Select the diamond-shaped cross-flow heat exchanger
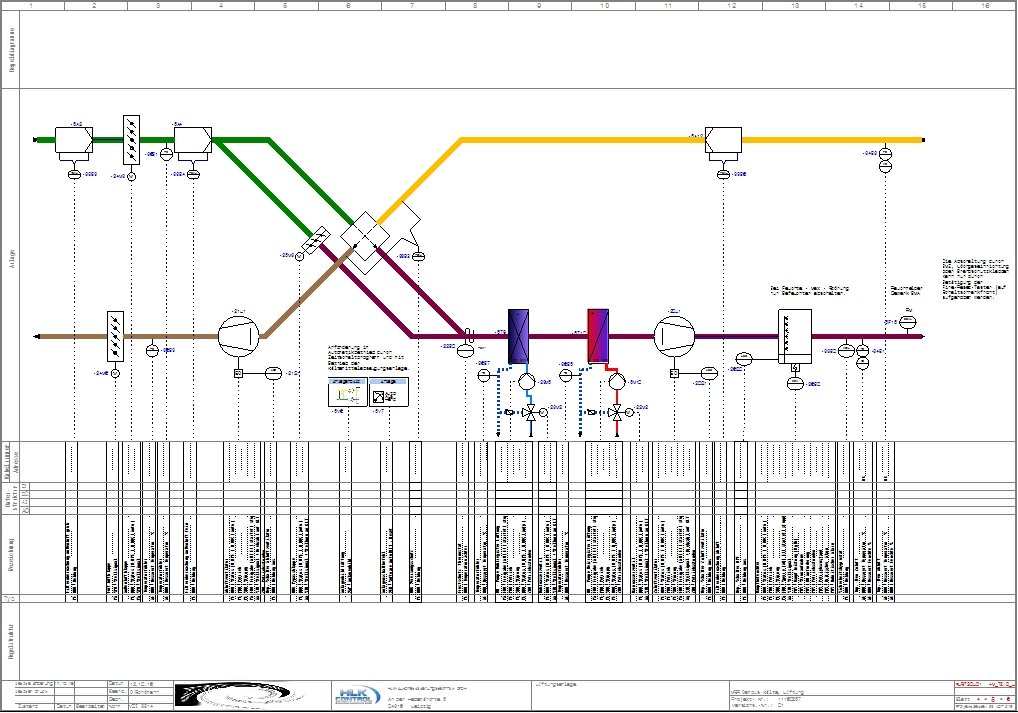The height and width of the screenshot is (713, 1018). tap(365, 236)
